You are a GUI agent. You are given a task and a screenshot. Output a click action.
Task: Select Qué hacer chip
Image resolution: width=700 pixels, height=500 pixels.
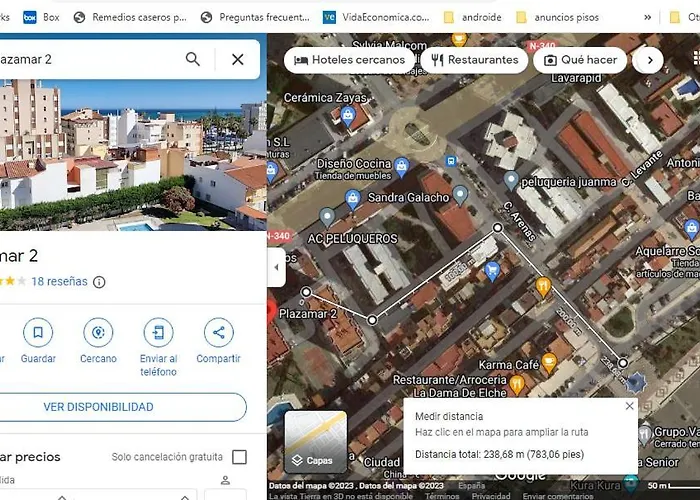pyautogui.click(x=580, y=60)
